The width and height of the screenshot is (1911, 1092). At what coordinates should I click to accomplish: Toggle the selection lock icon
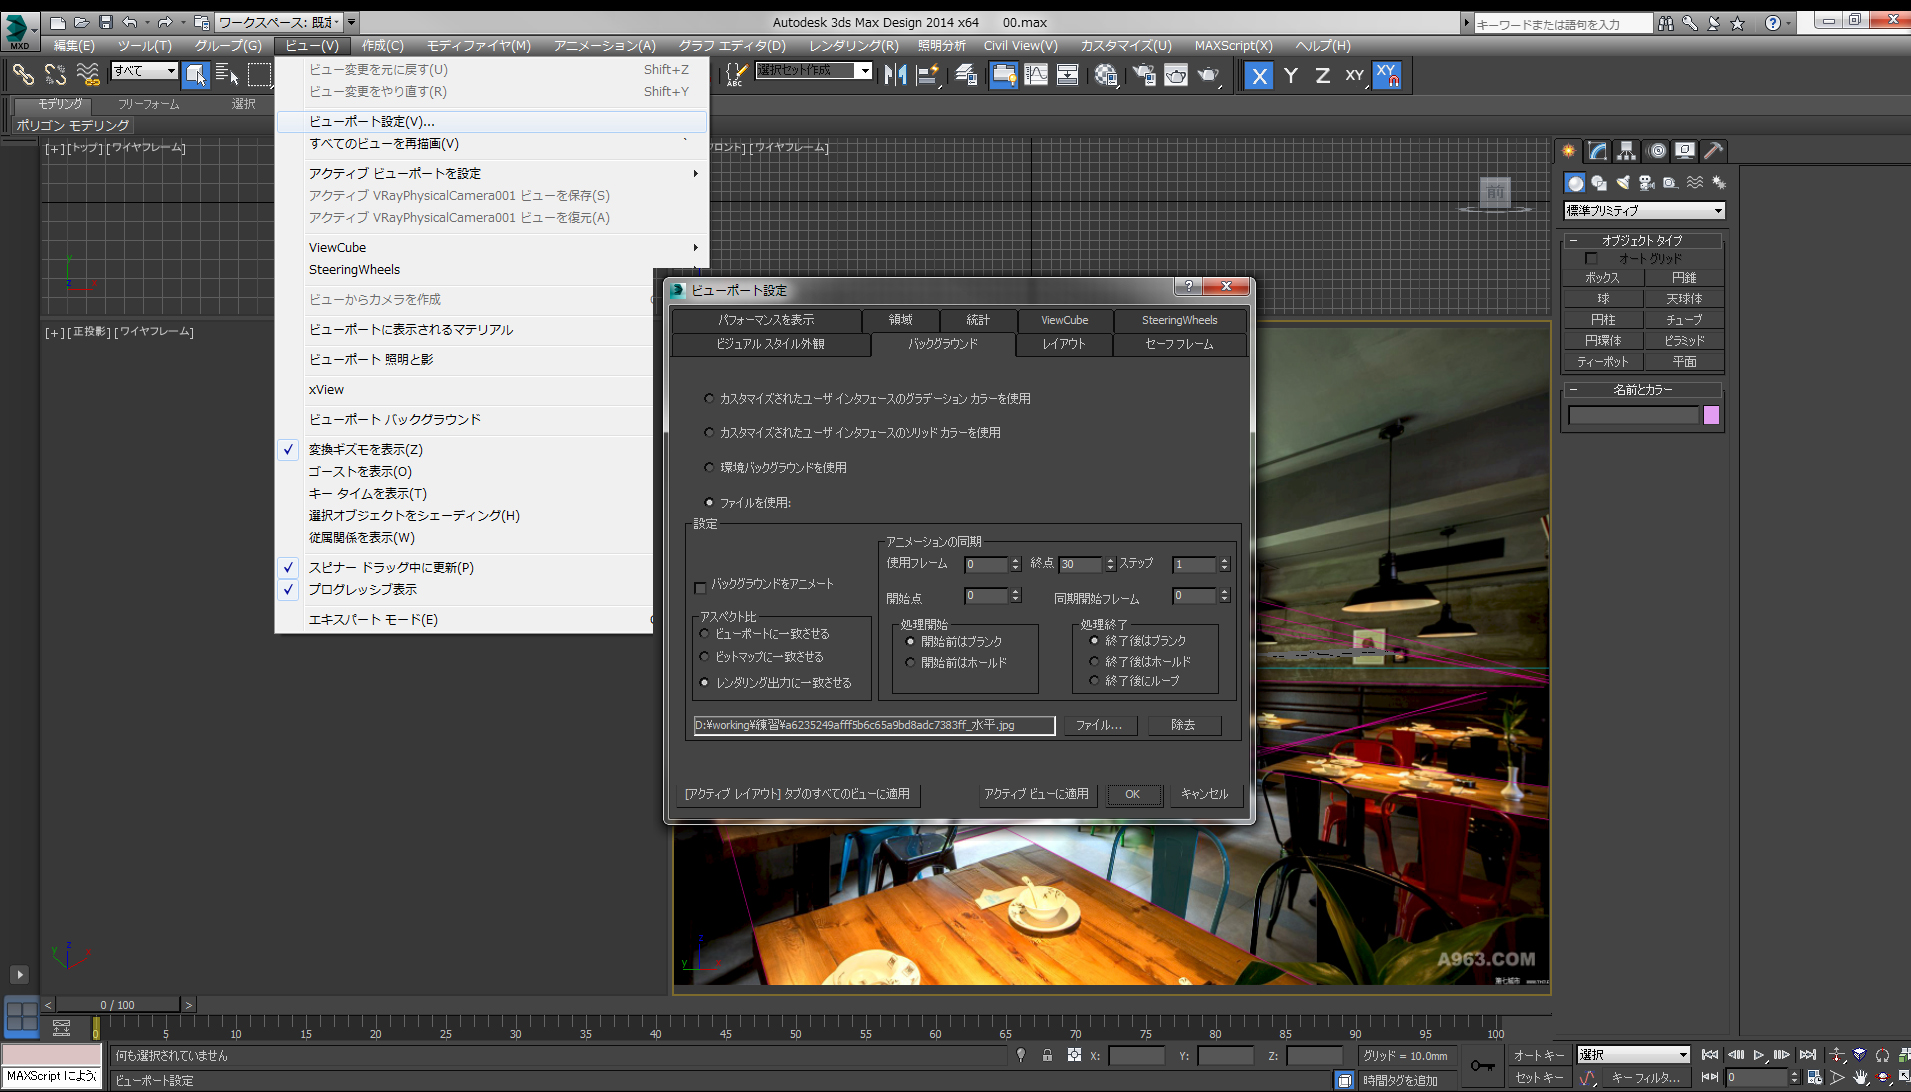coord(1047,1055)
